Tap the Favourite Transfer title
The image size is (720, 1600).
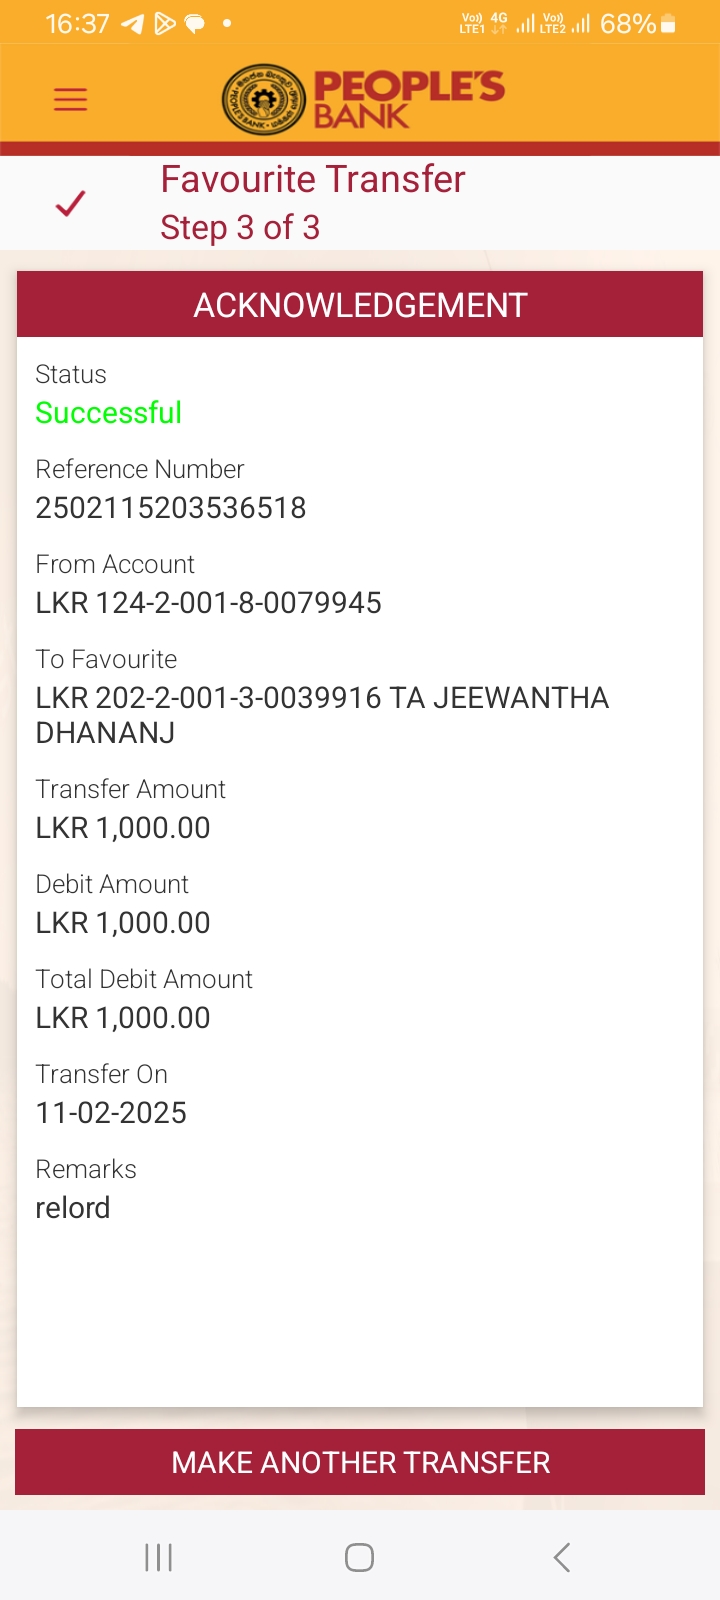(312, 180)
